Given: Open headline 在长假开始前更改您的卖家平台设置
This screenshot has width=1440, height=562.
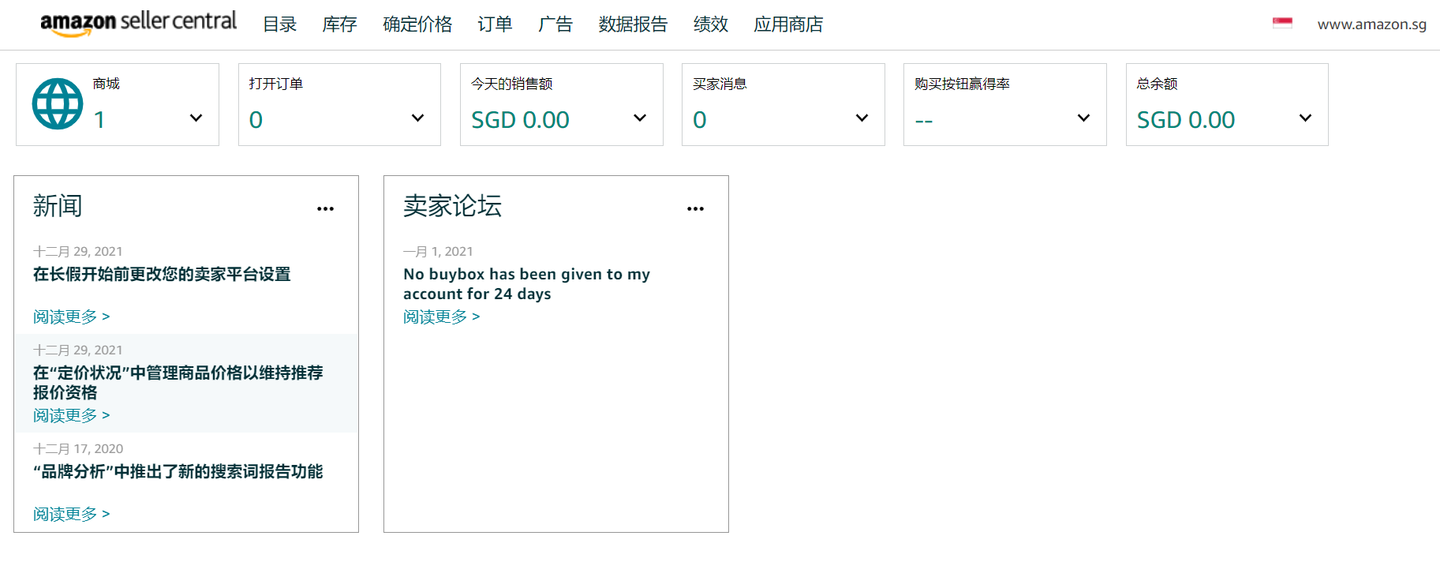Looking at the screenshot, I should tap(162, 274).
